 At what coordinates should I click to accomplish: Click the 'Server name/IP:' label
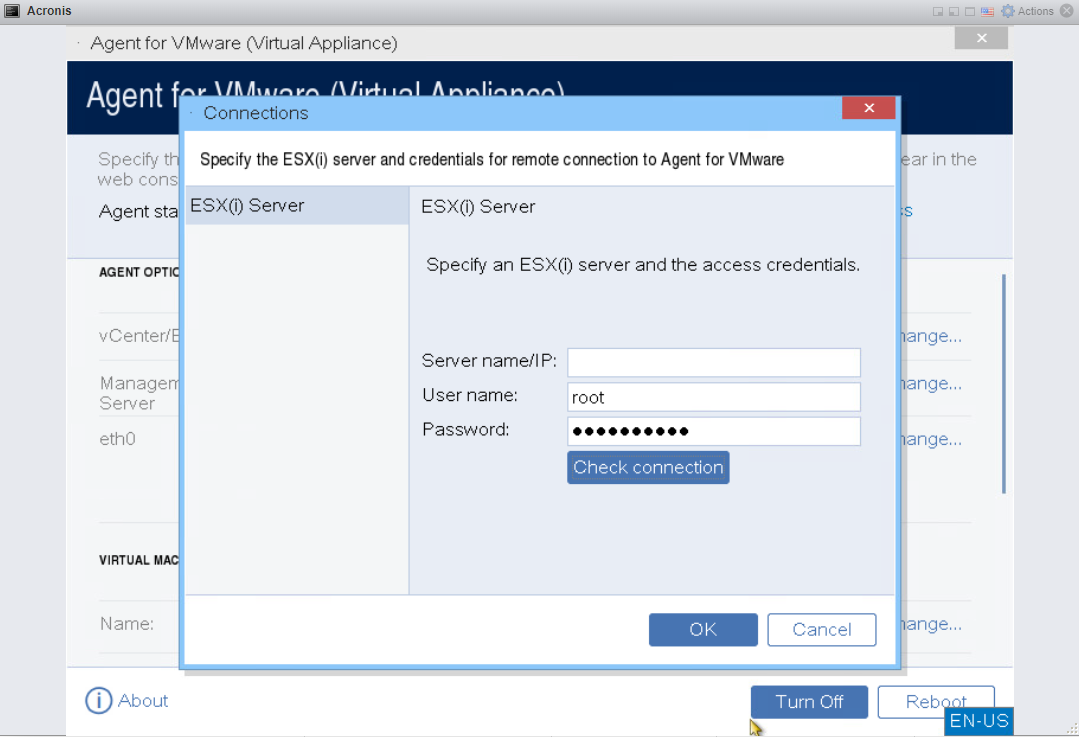[x=489, y=361]
